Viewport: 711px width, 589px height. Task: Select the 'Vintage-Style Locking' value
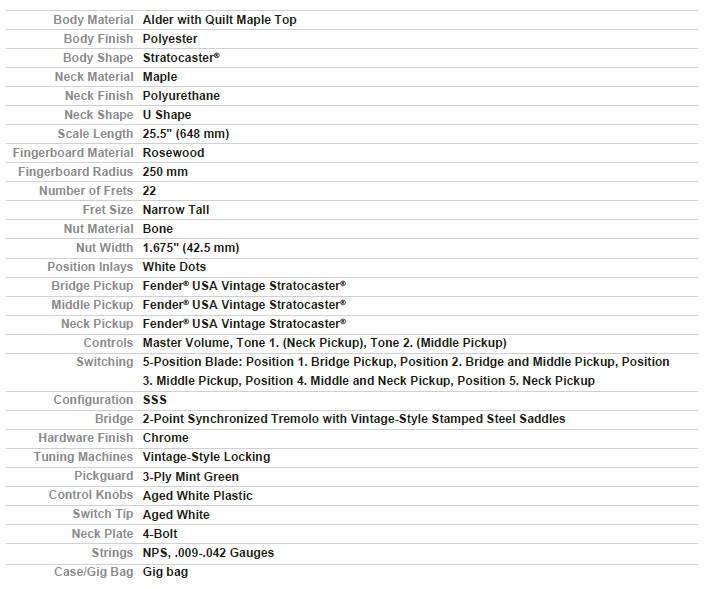[206, 458]
